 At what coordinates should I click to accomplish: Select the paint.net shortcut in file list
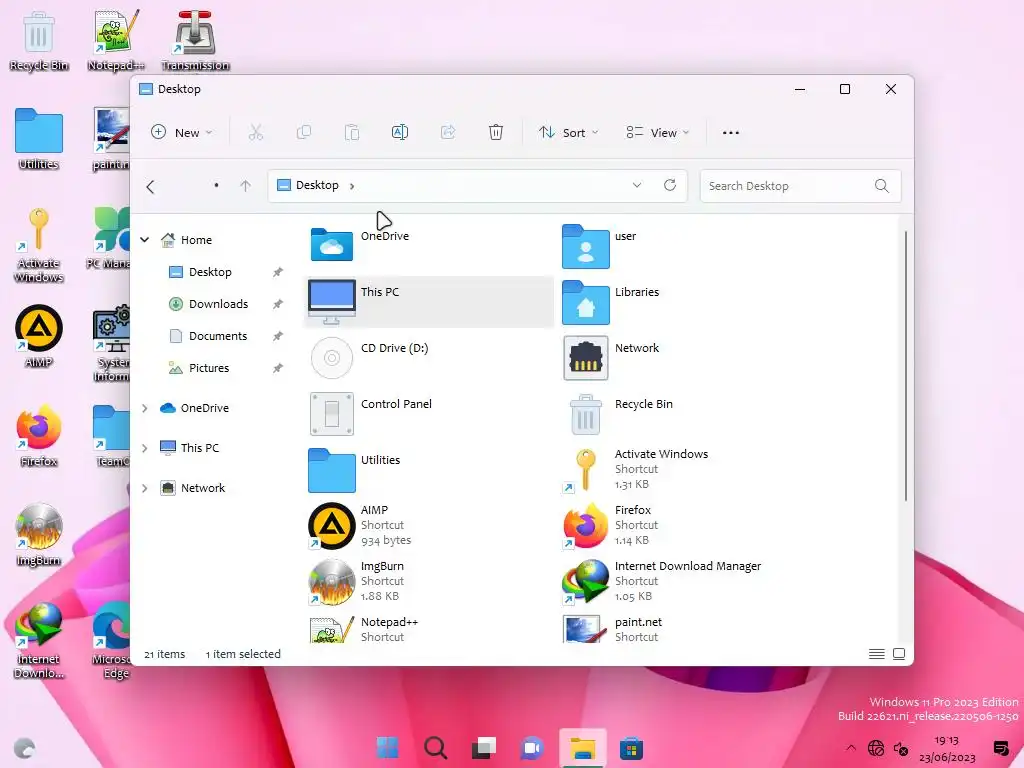point(684,630)
